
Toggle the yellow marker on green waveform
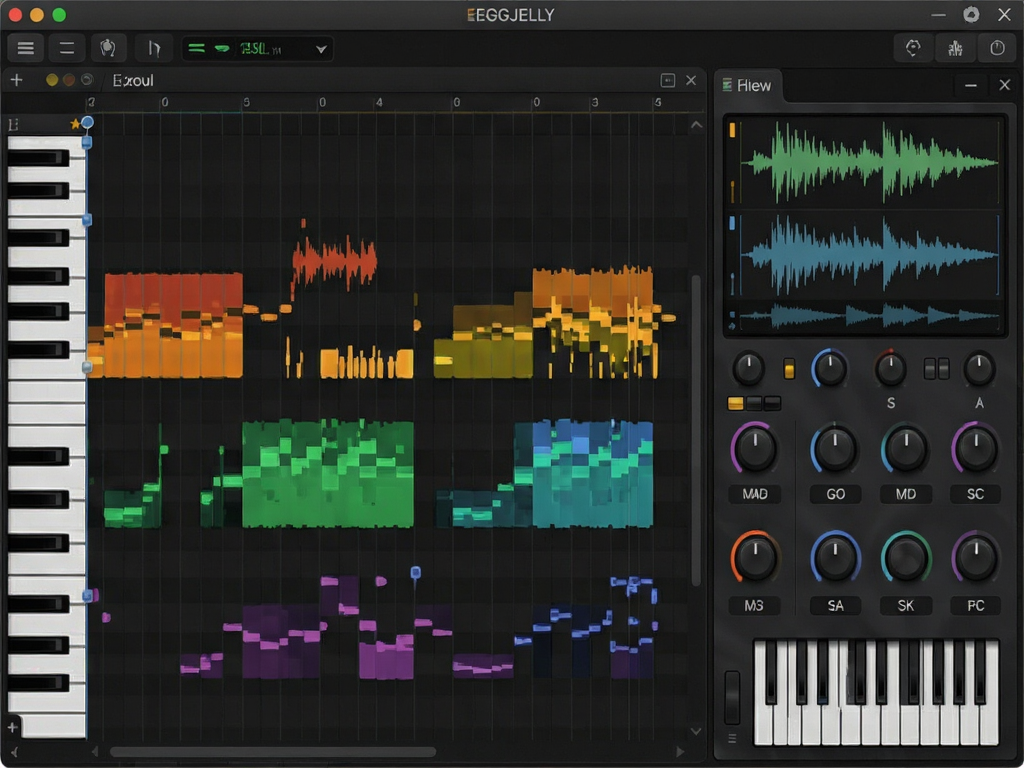tap(732, 130)
